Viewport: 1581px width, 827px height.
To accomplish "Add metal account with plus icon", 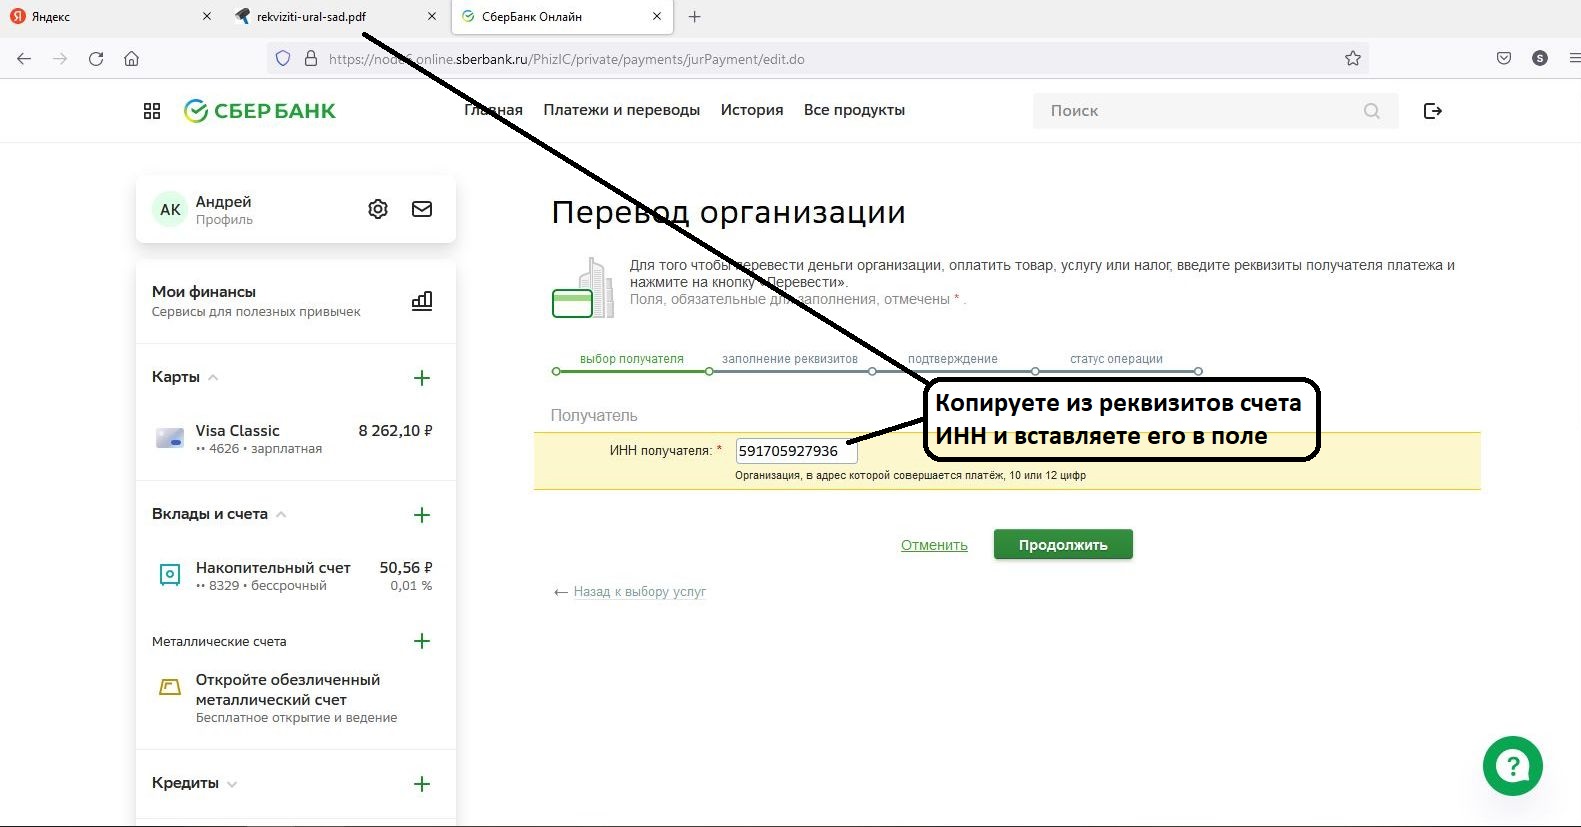I will tap(422, 641).
